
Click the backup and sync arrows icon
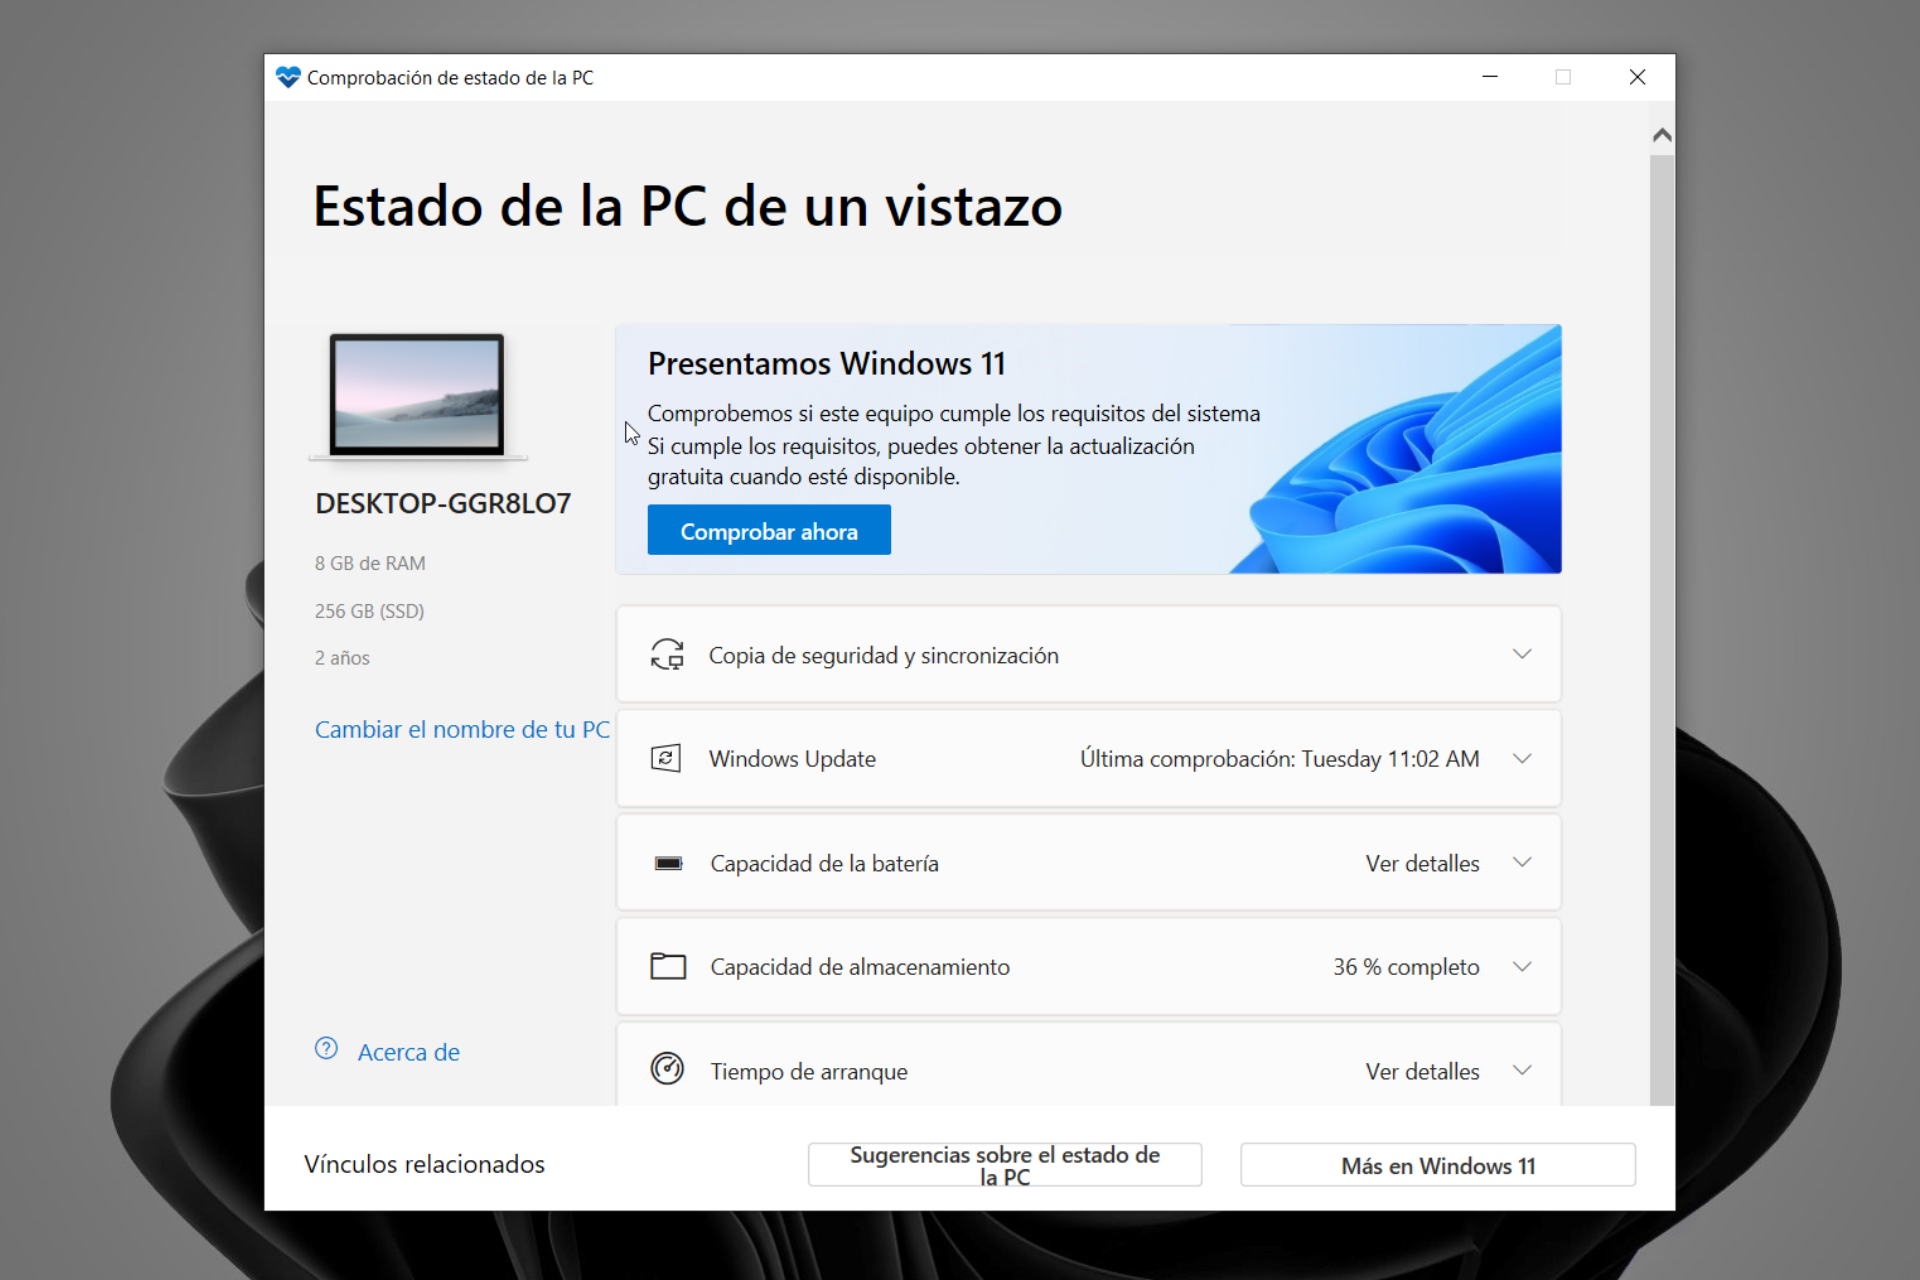tap(667, 654)
